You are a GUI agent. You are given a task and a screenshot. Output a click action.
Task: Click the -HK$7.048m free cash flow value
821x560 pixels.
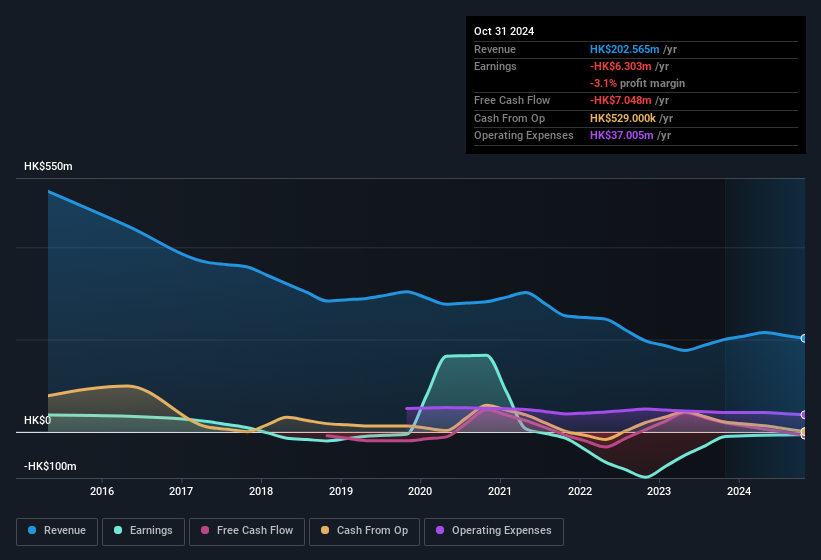point(621,100)
